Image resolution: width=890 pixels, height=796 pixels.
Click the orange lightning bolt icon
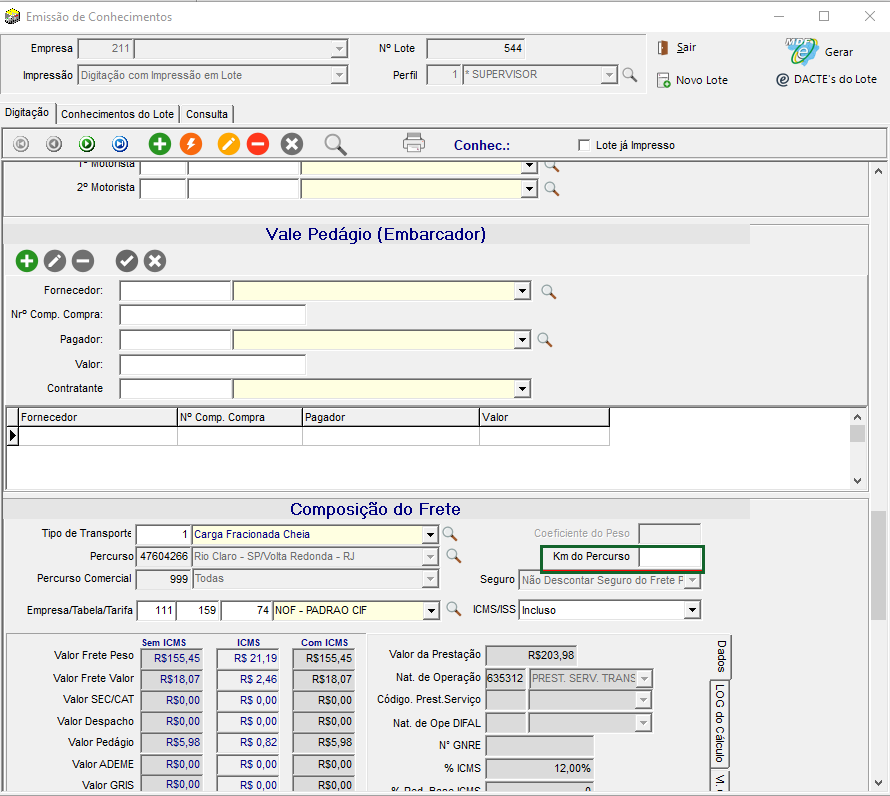coord(191,144)
